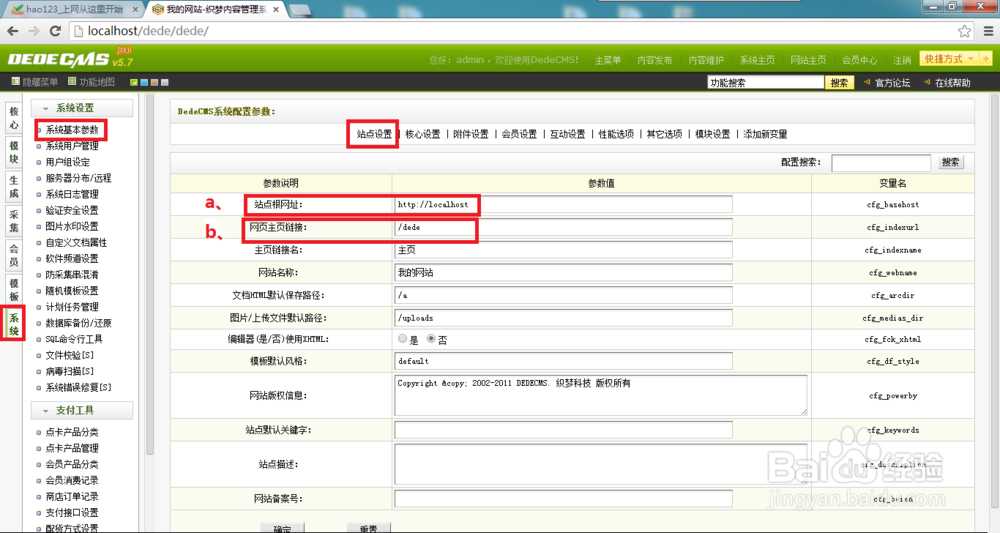This screenshot has height=533, width=1000.
Task: Switch to the 性能选项 config tab
Action: pyautogui.click(x=616, y=134)
